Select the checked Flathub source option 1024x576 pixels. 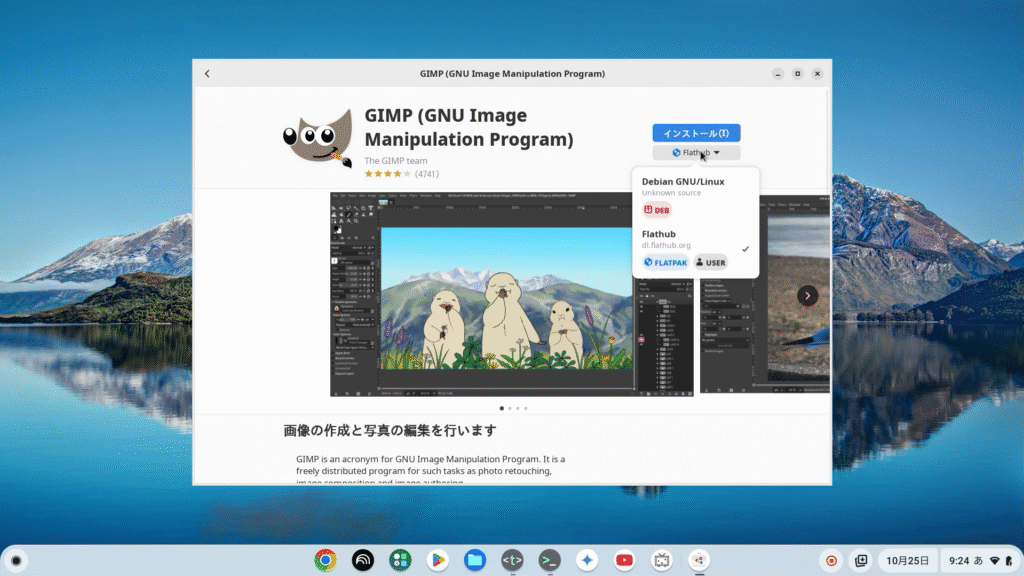click(x=695, y=239)
